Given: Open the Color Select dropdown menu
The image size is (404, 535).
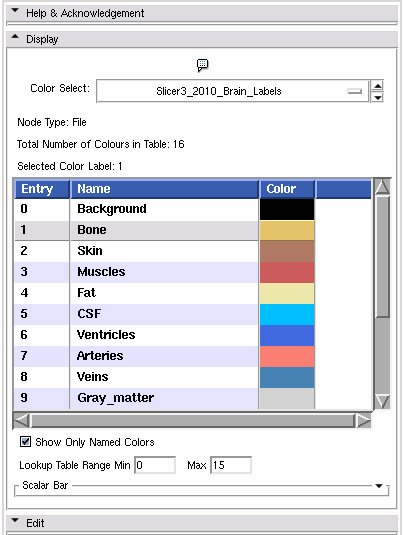Looking at the screenshot, I should tap(233, 91).
